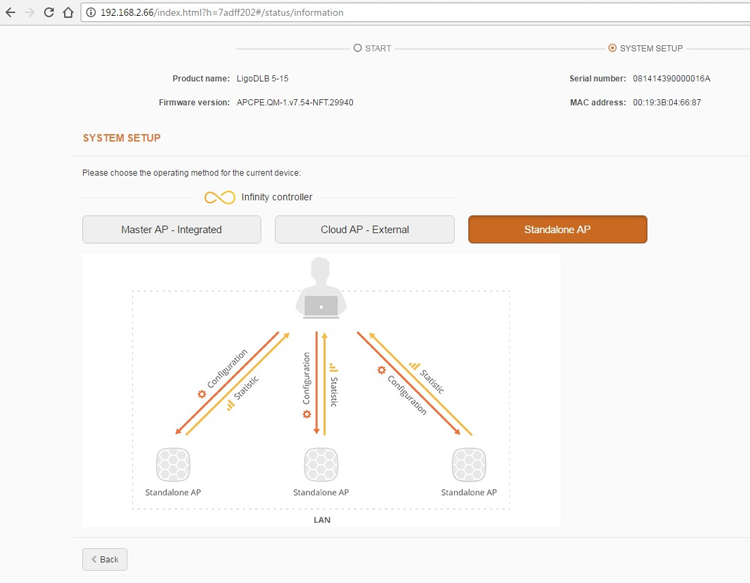Click the 'Firmware version:' label
This screenshot has width=750, height=583.
tap(194, 102)
